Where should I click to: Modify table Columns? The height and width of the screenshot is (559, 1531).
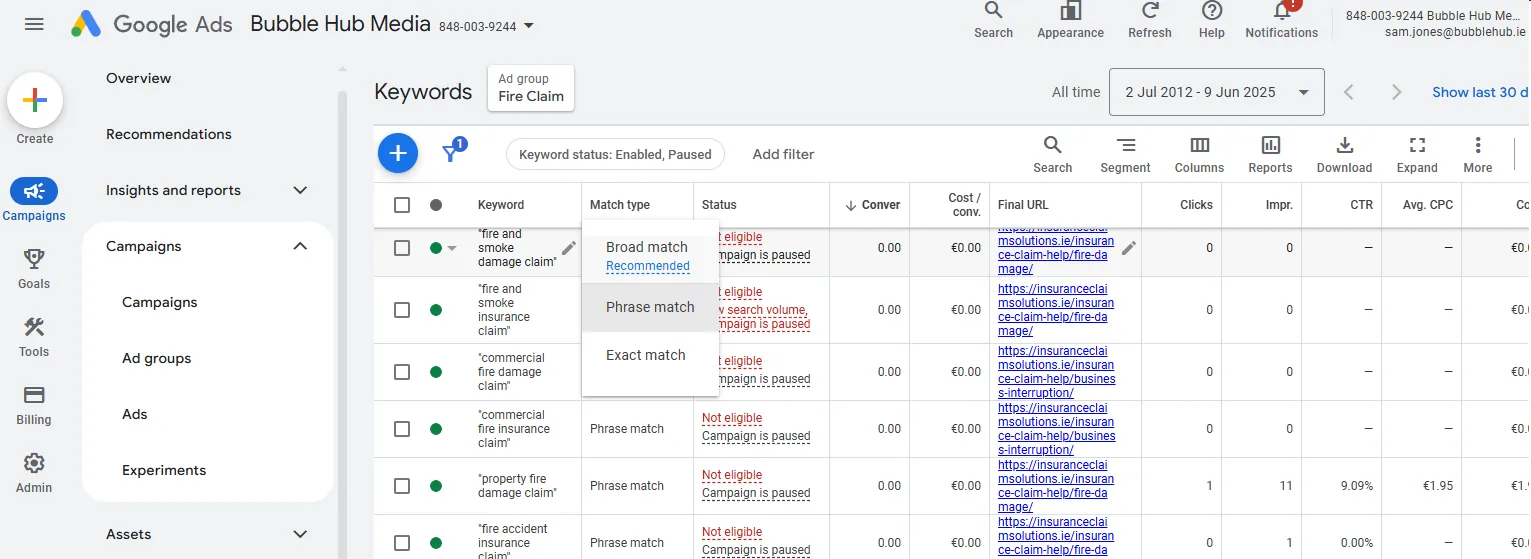[x=1200, y=154]
